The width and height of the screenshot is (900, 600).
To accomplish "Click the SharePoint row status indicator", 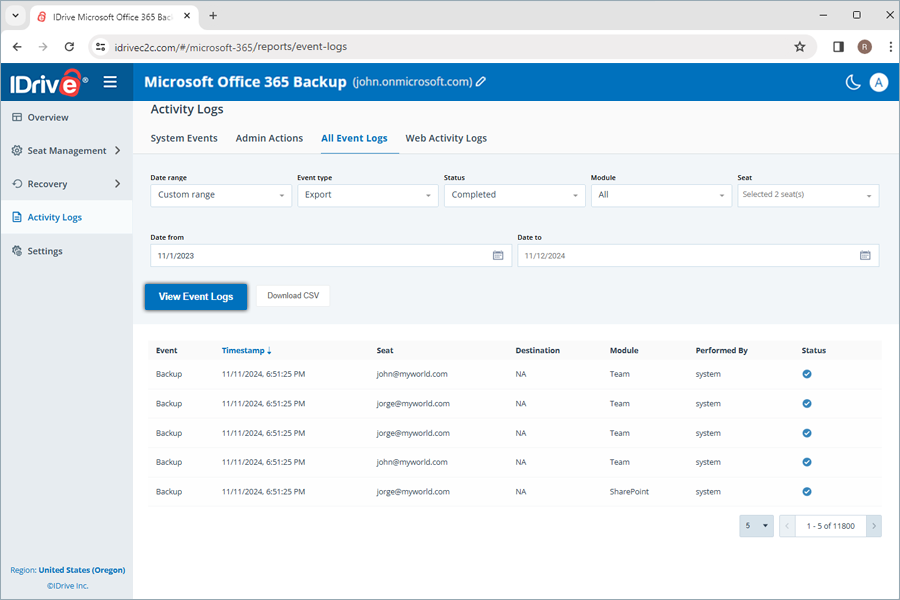I will (807, 491).
